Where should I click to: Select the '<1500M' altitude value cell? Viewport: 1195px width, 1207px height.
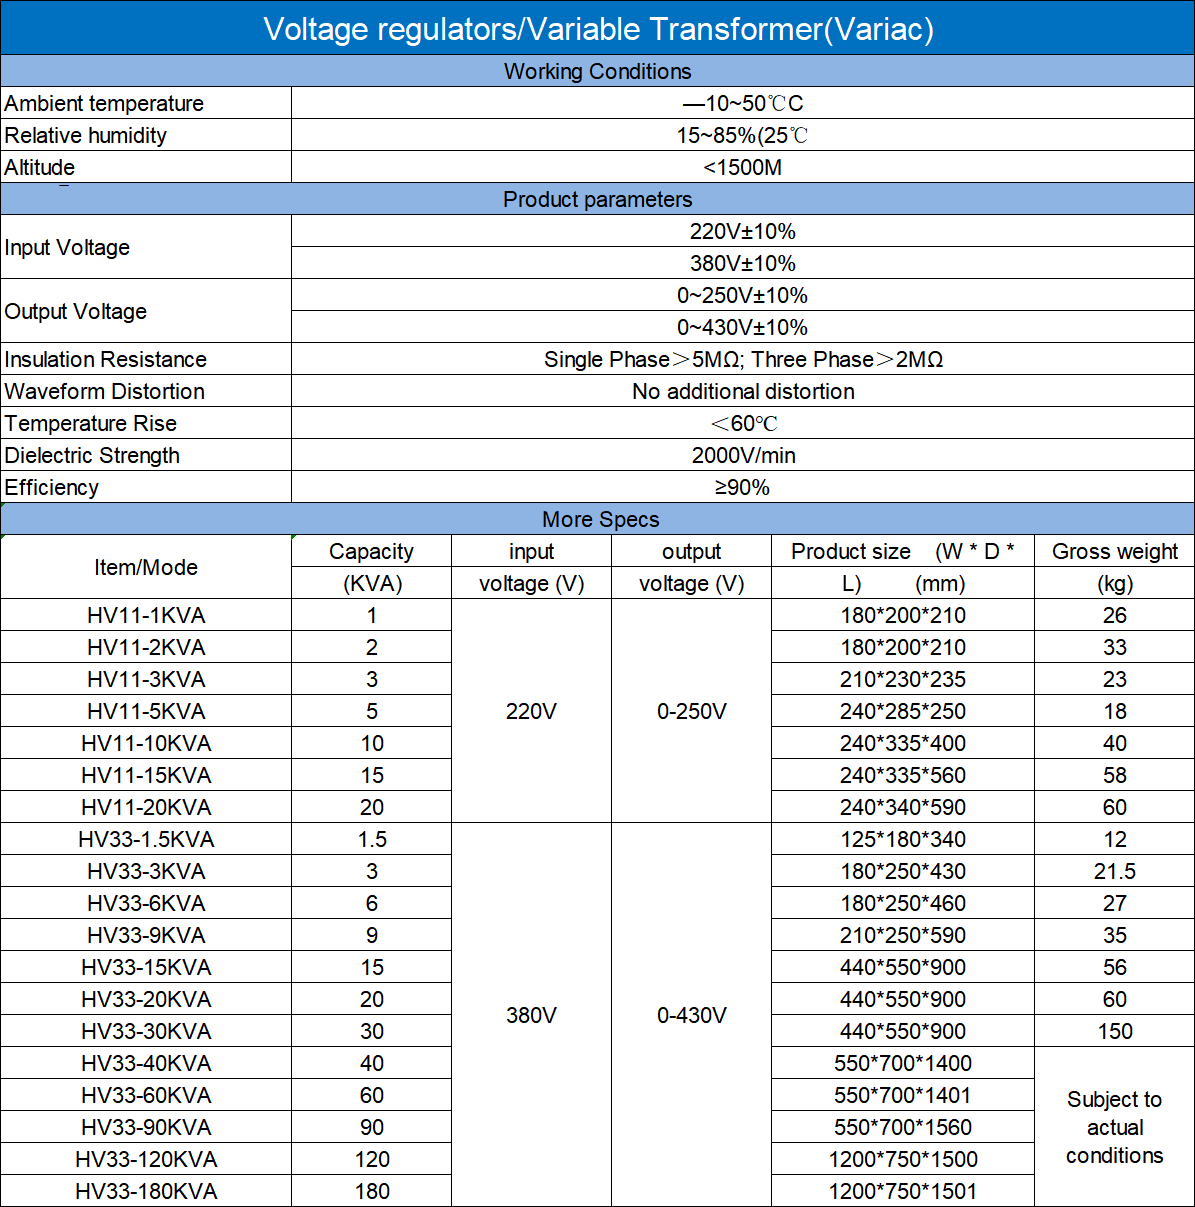(x=742, y=167)
